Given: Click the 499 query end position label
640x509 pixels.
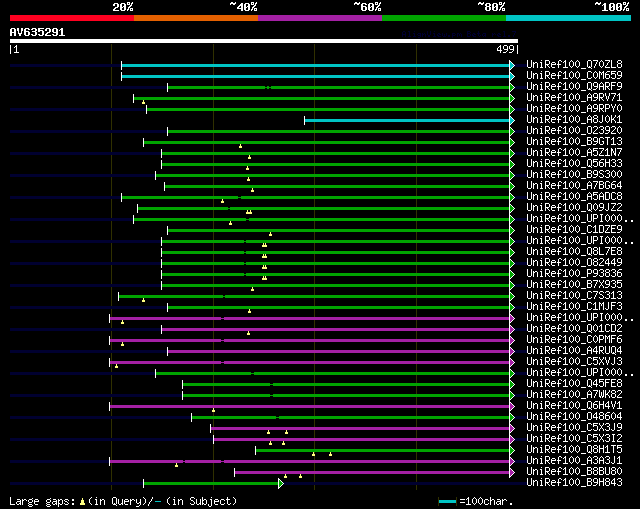Looking at the screenshot, I should click(x=505, y=49).
